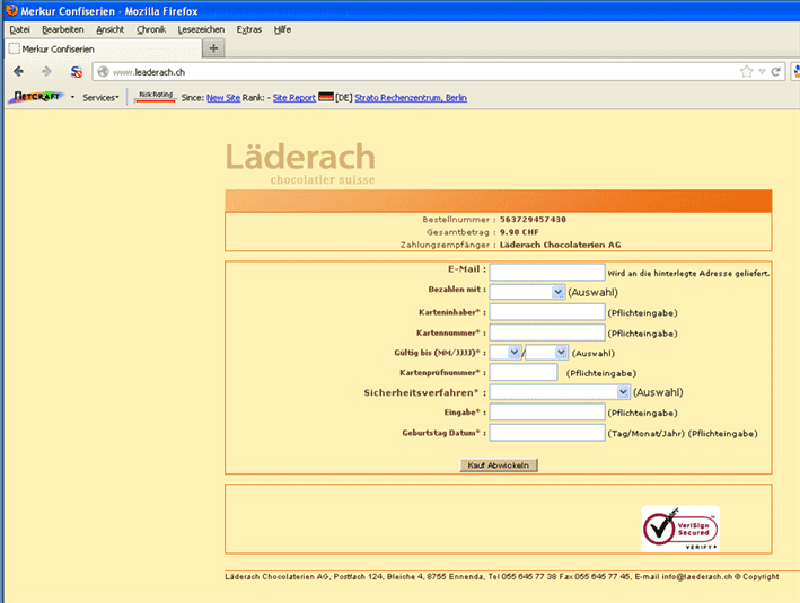This screenshot has width=800, height=603.
Task: Click the red S extension icon beside Forward
Action: tap(76, 72)
